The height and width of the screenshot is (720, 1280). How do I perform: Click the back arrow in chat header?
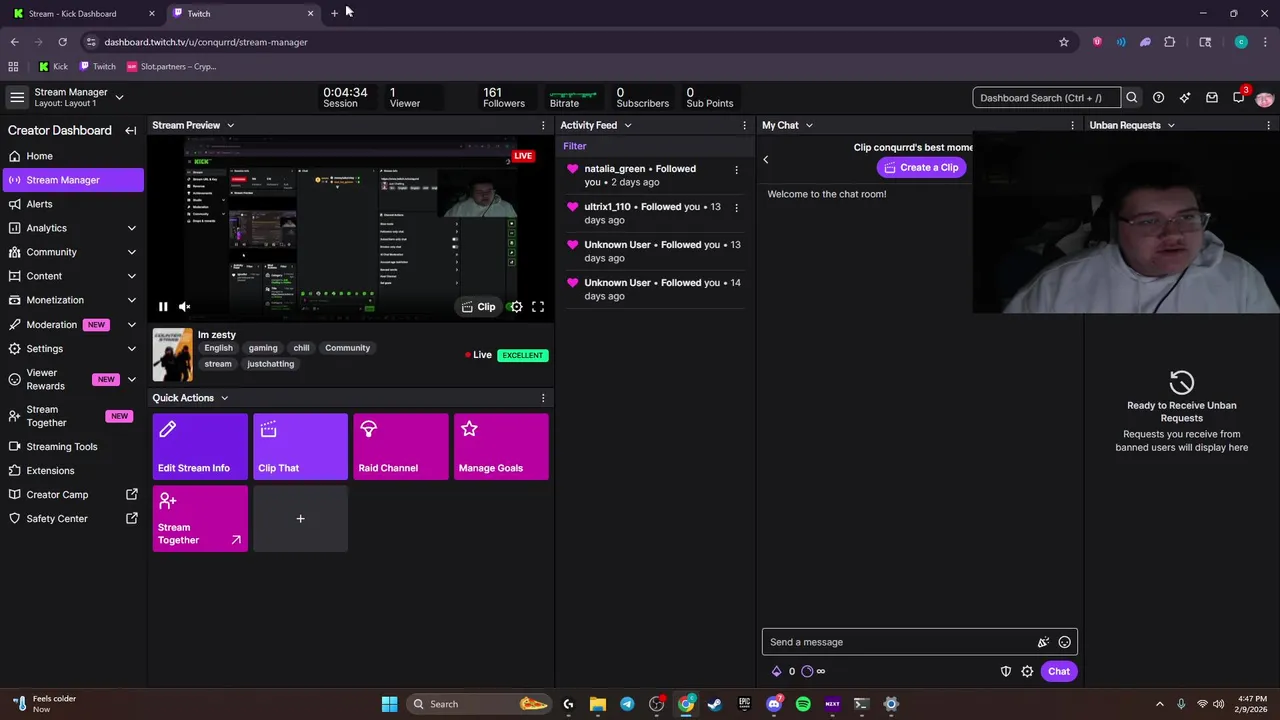(766, 160)
